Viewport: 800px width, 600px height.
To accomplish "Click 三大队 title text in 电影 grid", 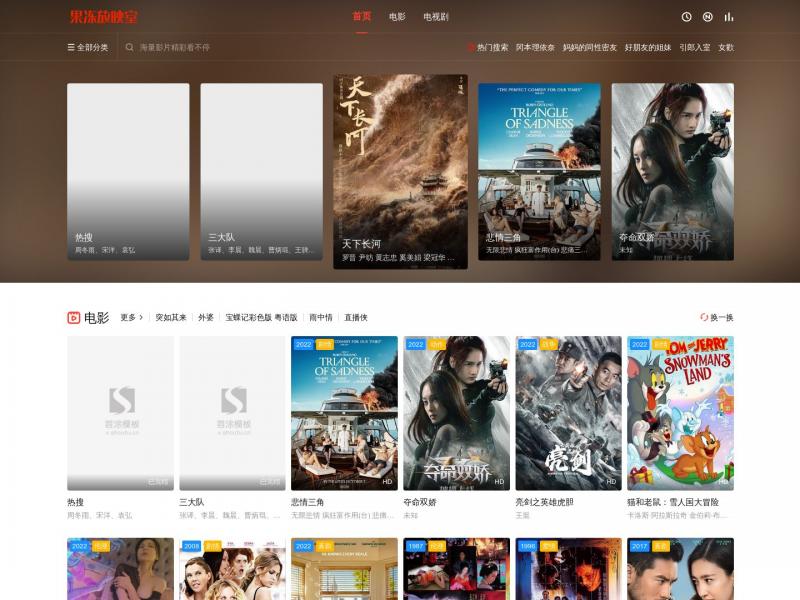I will pos(192,502).
